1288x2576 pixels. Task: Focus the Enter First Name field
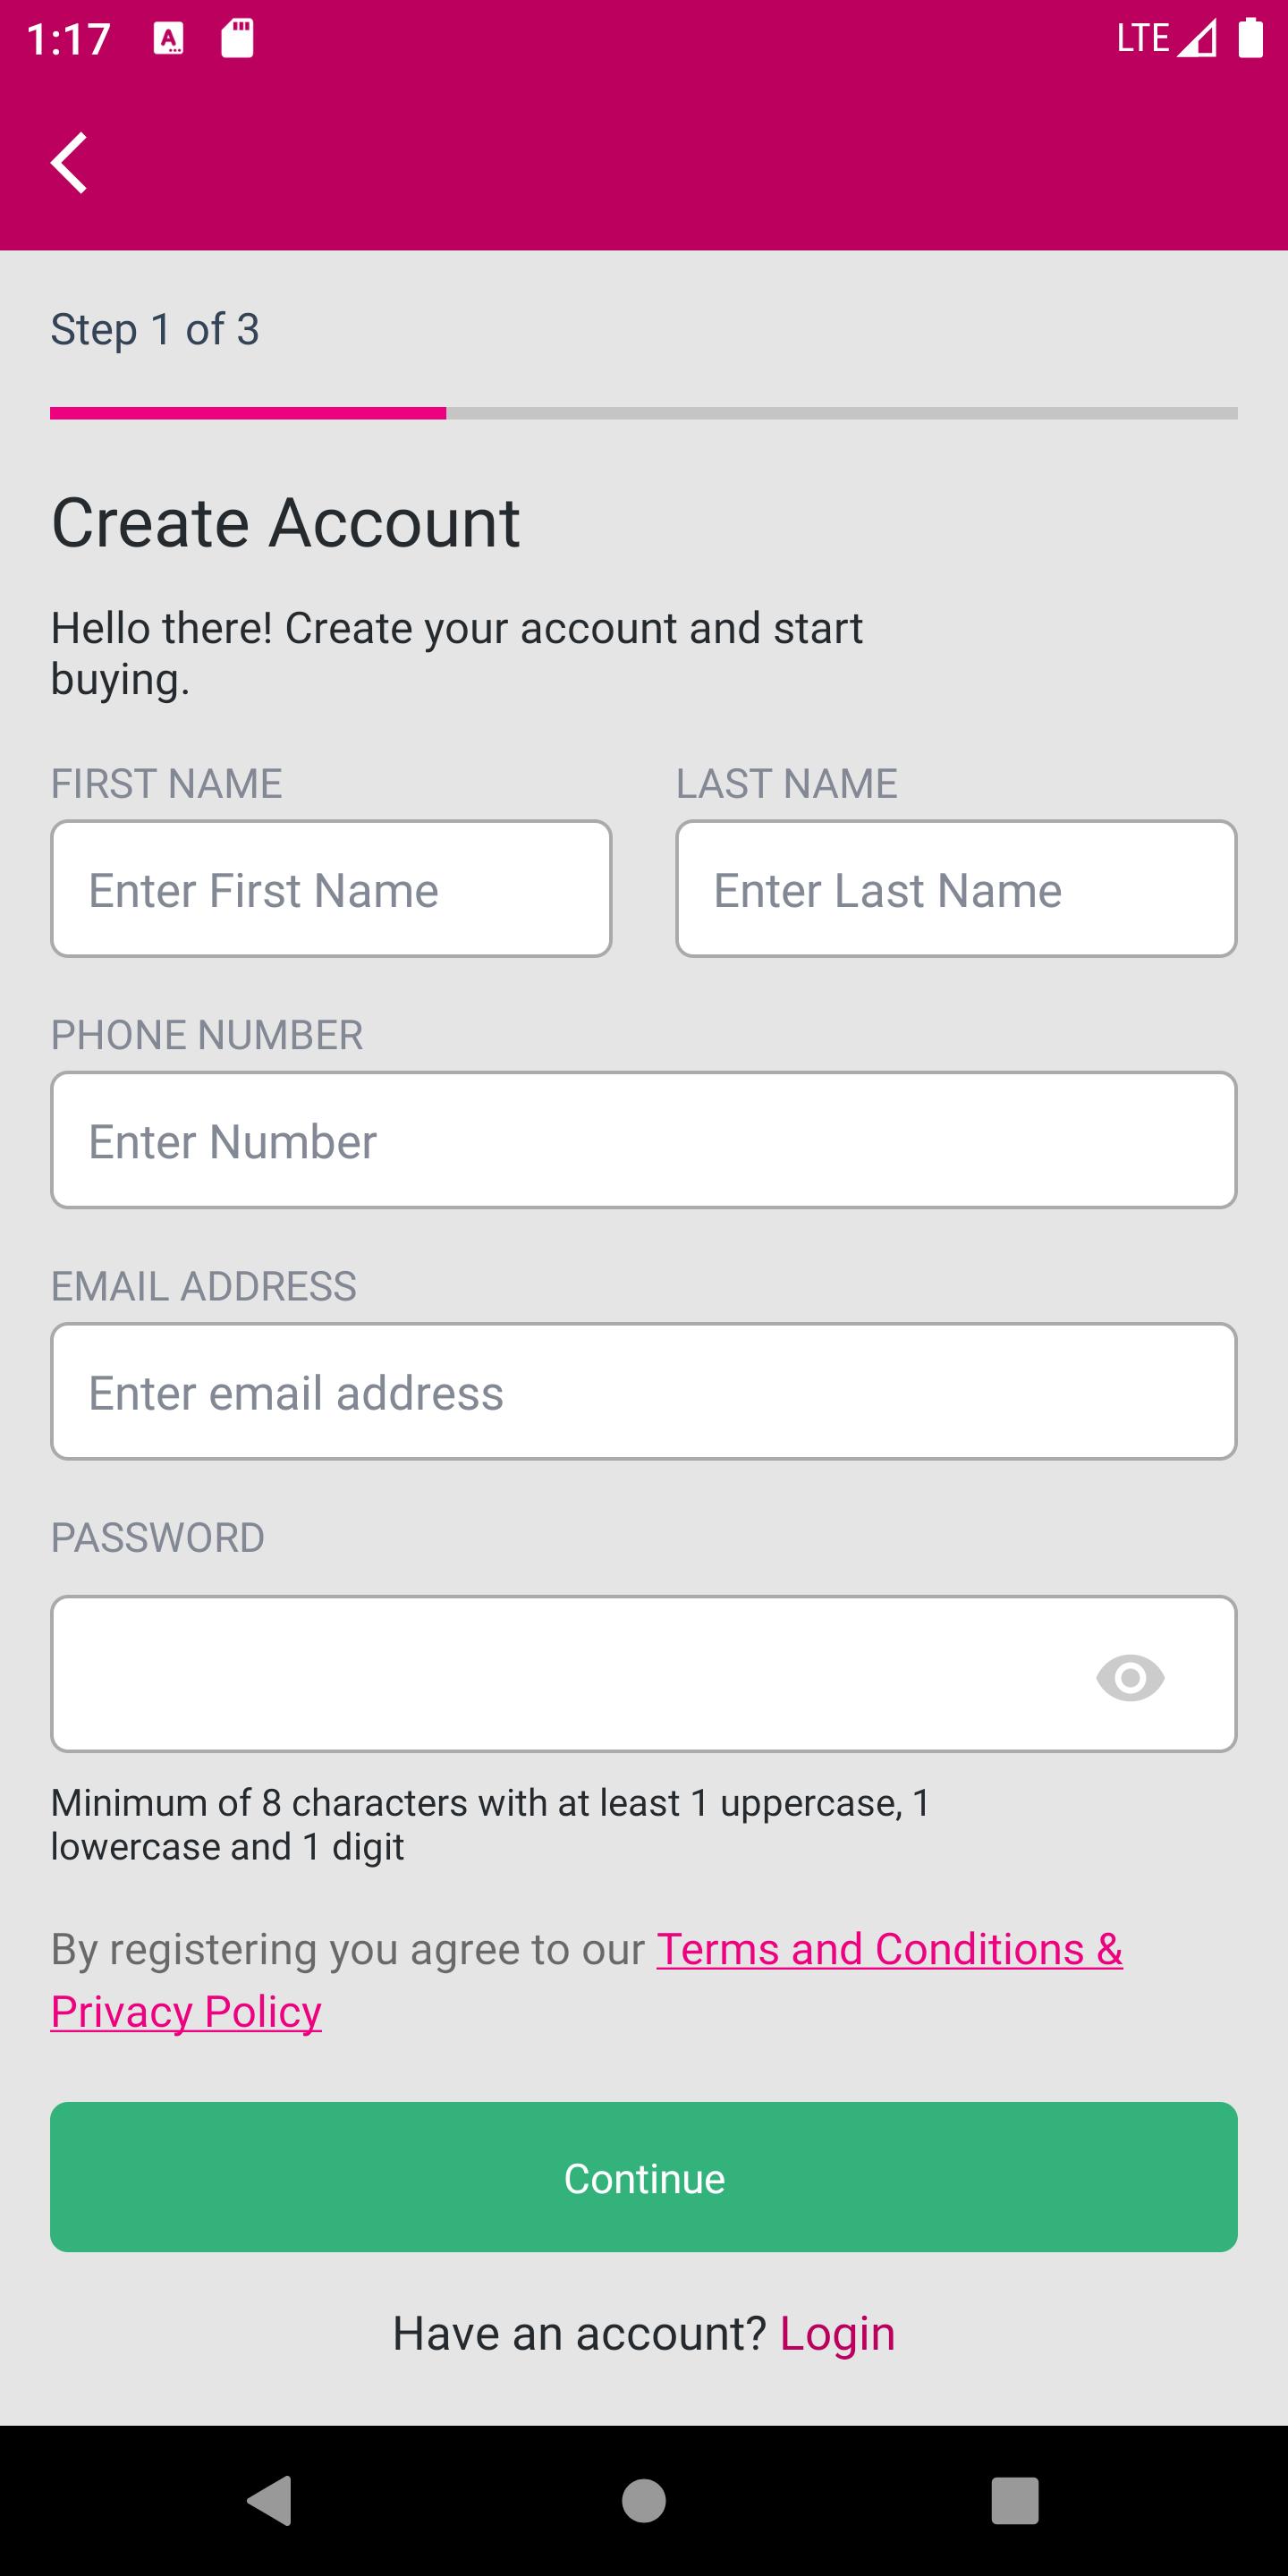click(x=331, y=889)
